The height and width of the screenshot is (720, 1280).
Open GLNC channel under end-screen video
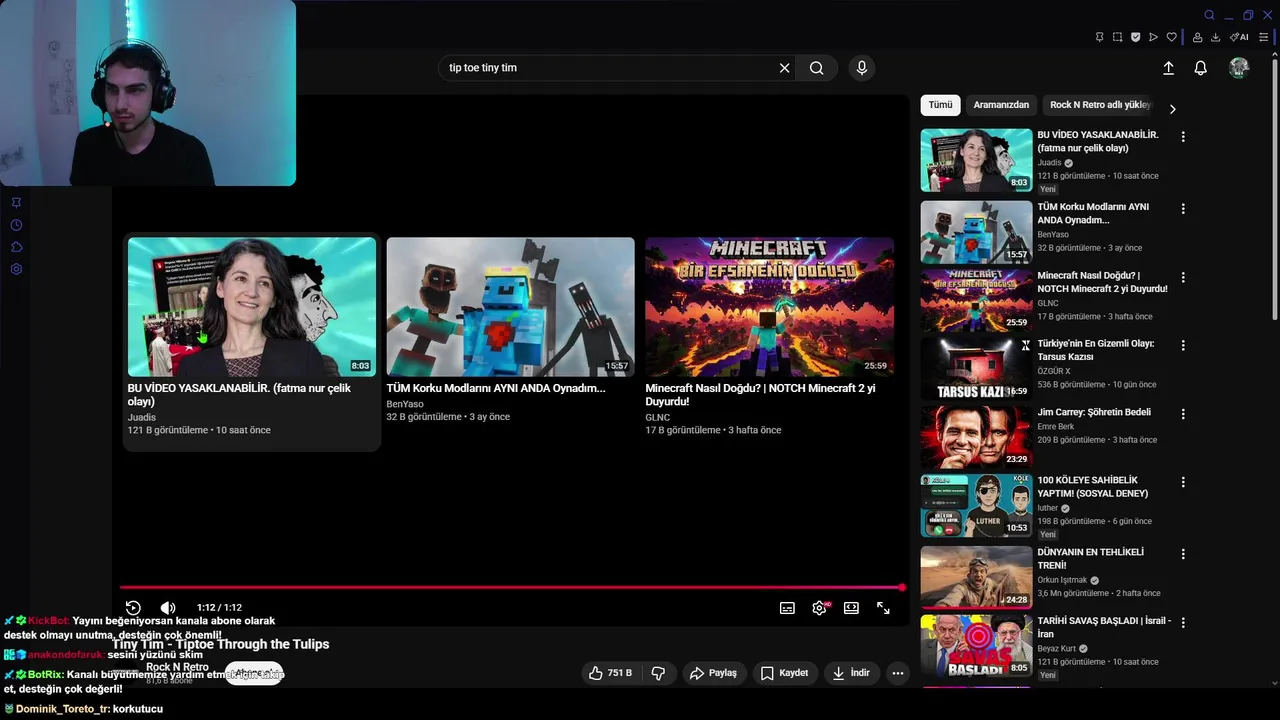[657, 417]
